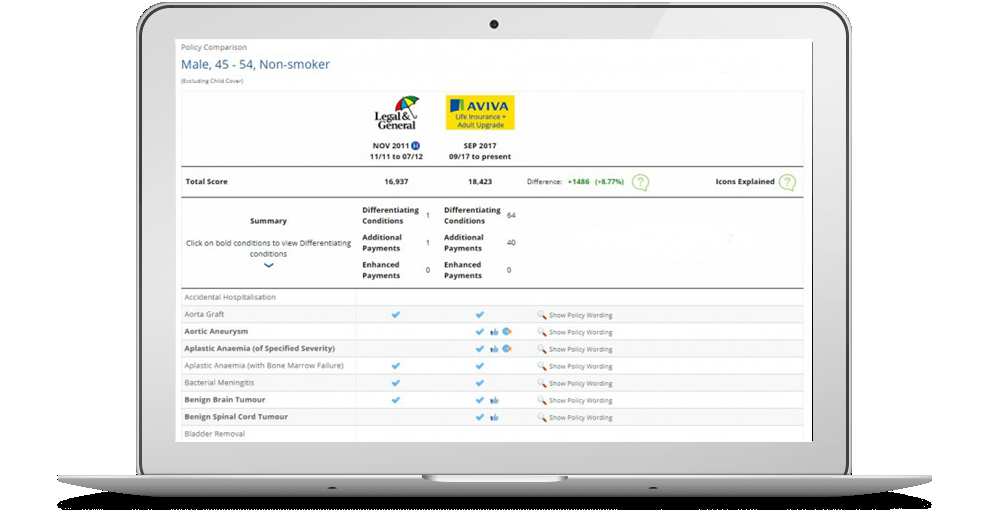Image resolution: width=988 pixels, height=523 pixels.
Task: Click Aviva tick for Bacterial Meningitis
Action: tap(480, 382)
